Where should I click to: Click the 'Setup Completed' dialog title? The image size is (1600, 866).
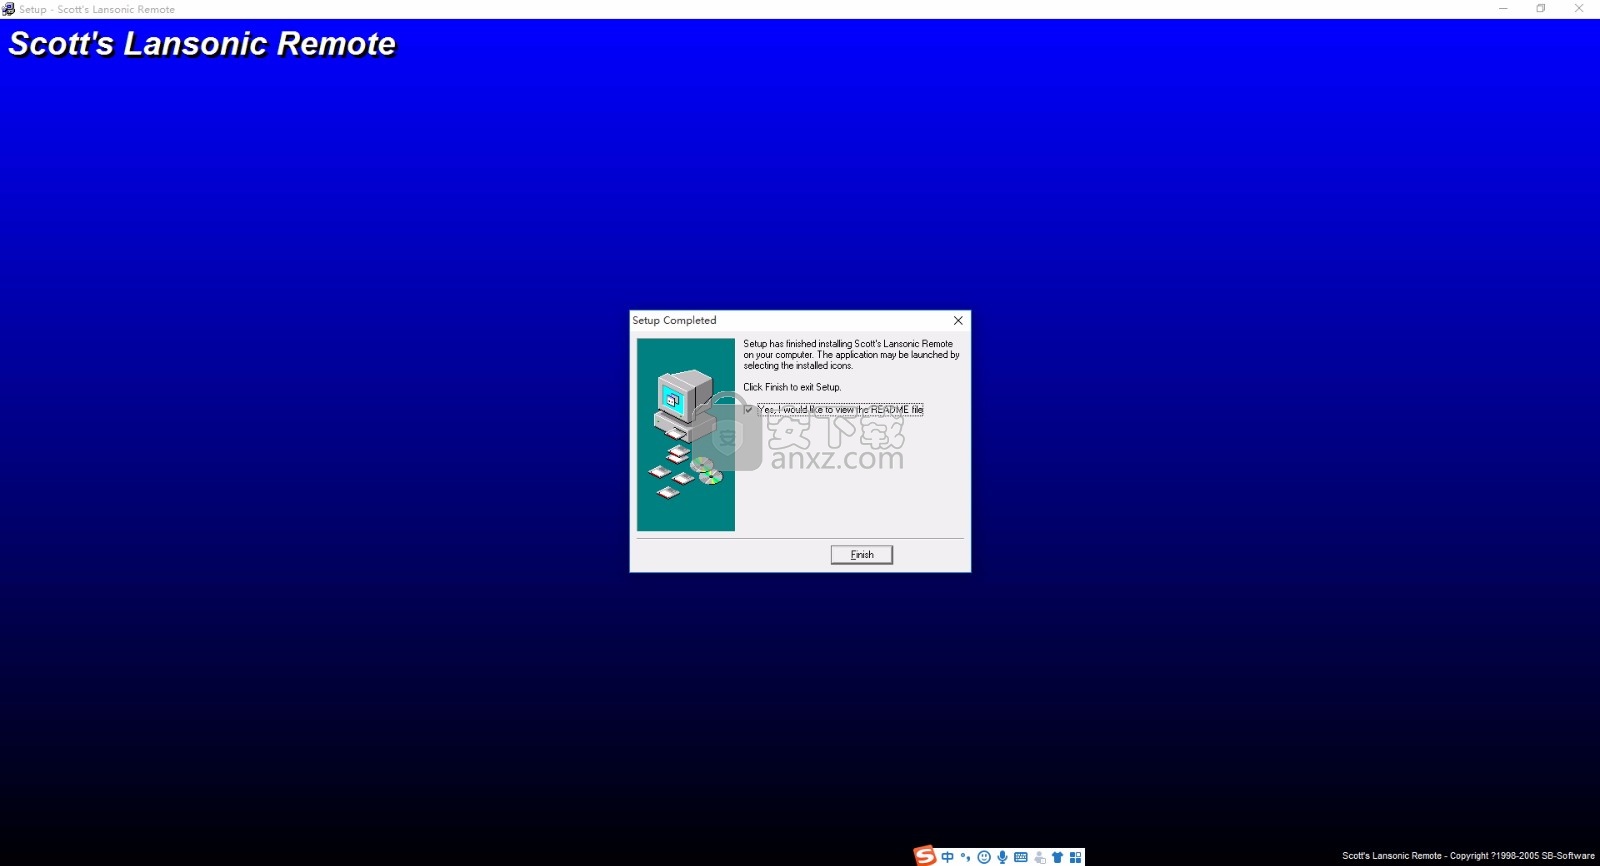pos(674,321)
